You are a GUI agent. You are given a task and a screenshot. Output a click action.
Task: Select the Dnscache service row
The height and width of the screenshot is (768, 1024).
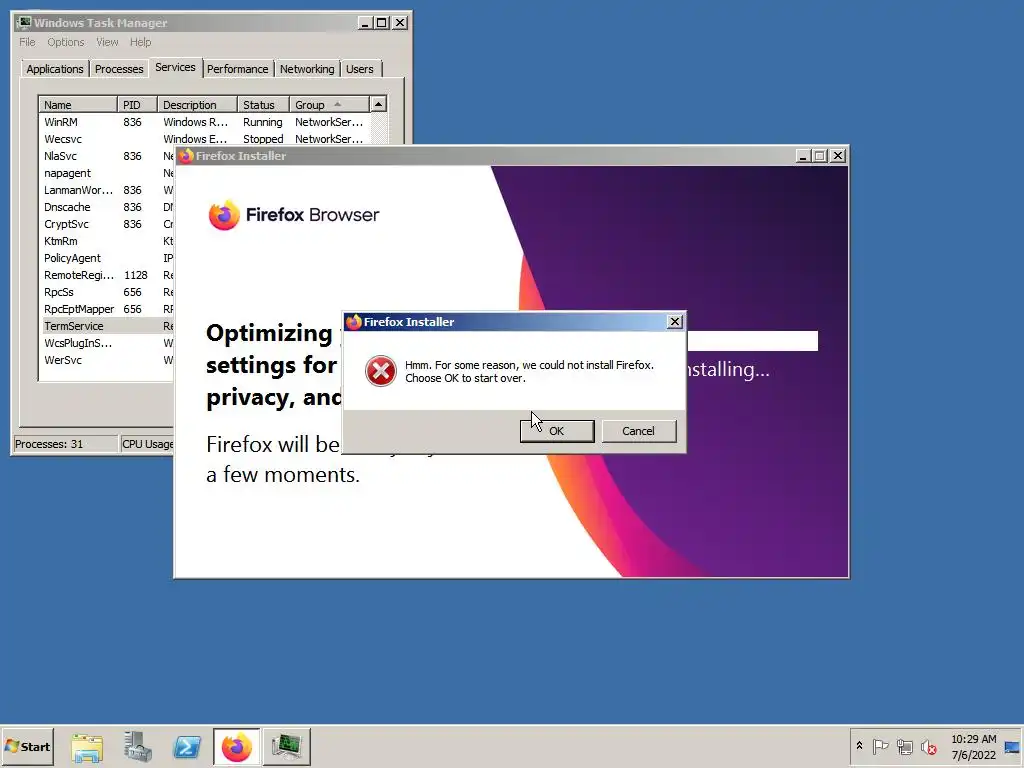pos(108,207)
